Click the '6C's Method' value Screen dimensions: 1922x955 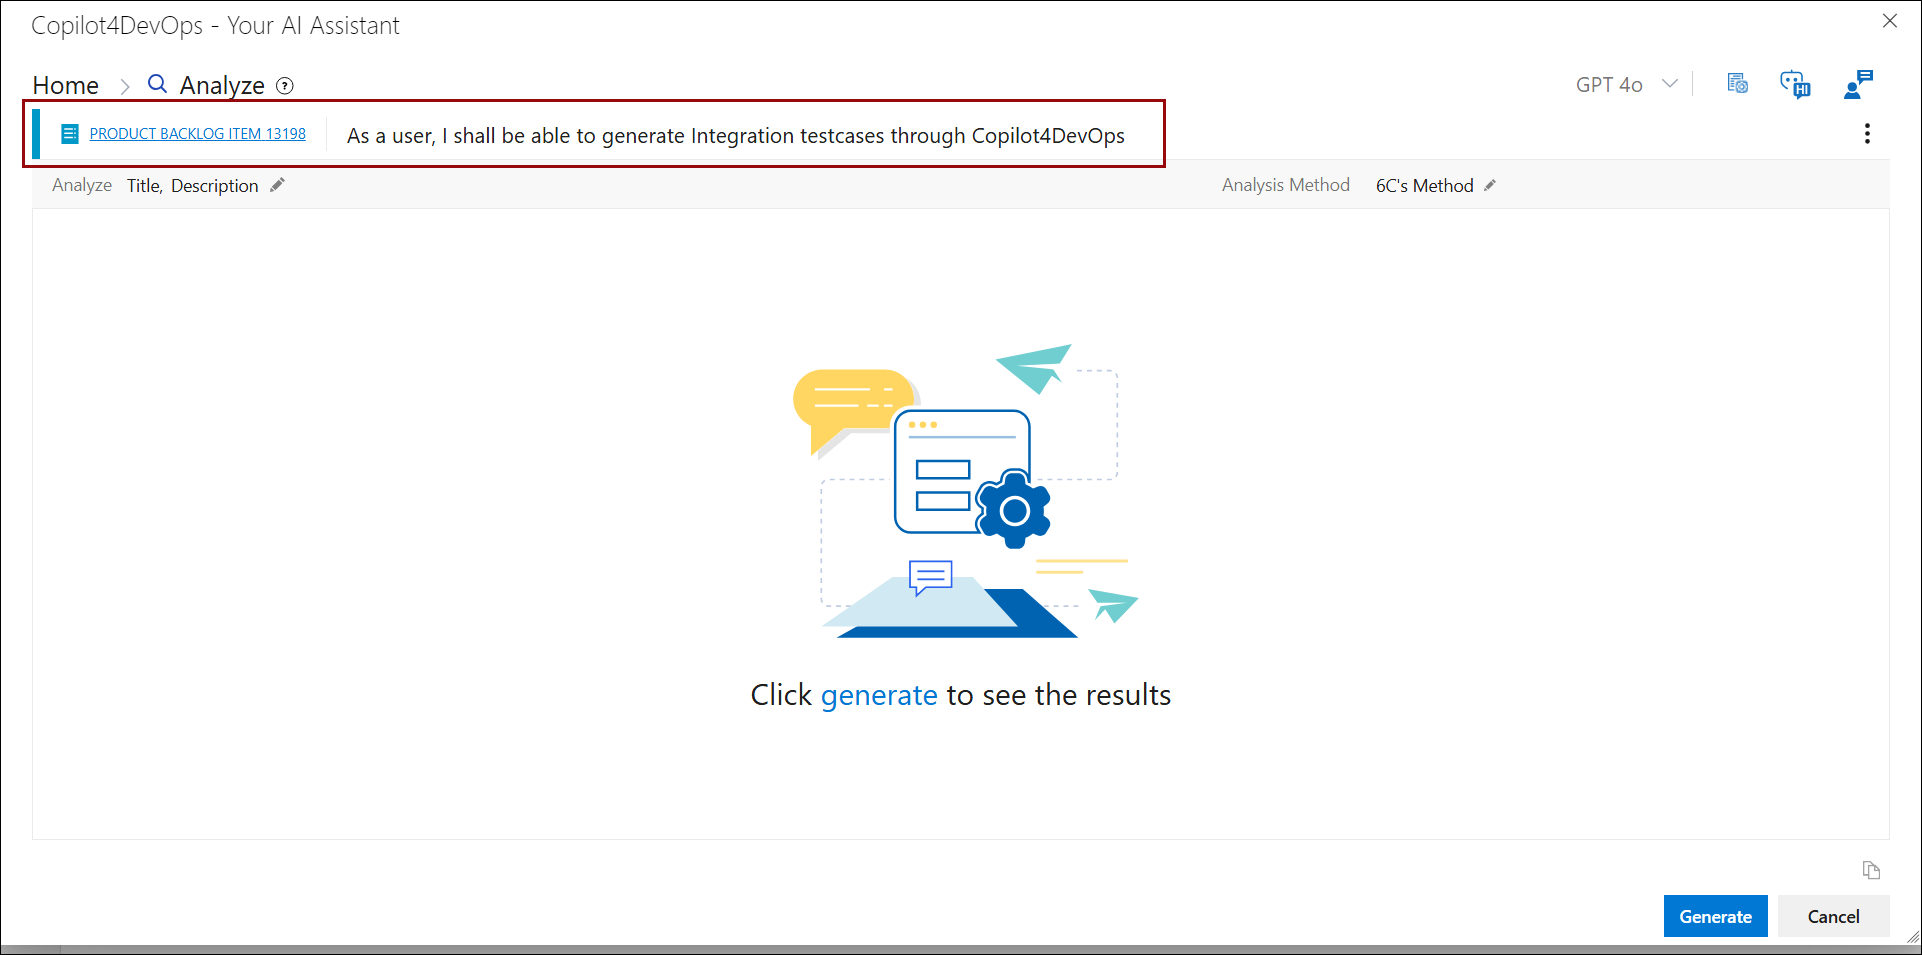click(x=1424, y=185)
